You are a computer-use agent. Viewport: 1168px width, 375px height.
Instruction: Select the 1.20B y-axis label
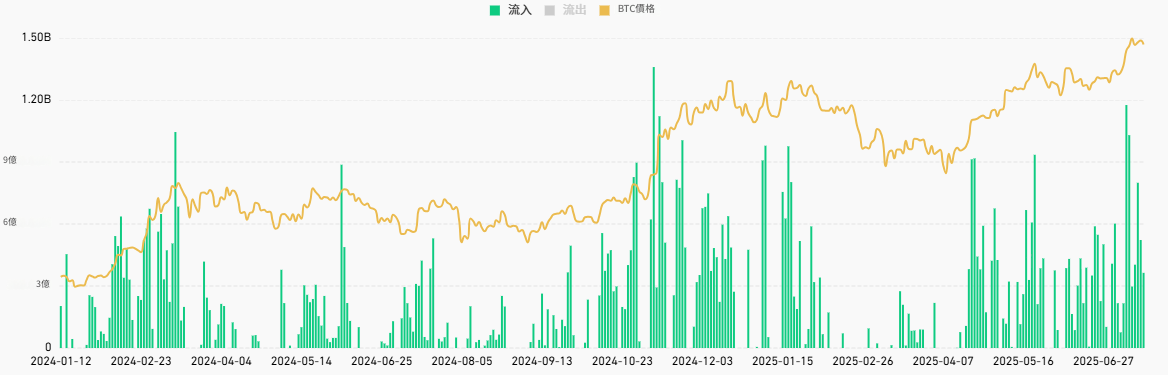[x=36, y=99]
